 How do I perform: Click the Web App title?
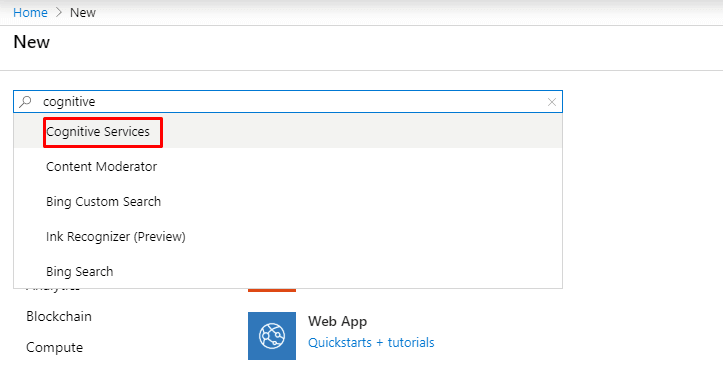click(x=338, y=321)
